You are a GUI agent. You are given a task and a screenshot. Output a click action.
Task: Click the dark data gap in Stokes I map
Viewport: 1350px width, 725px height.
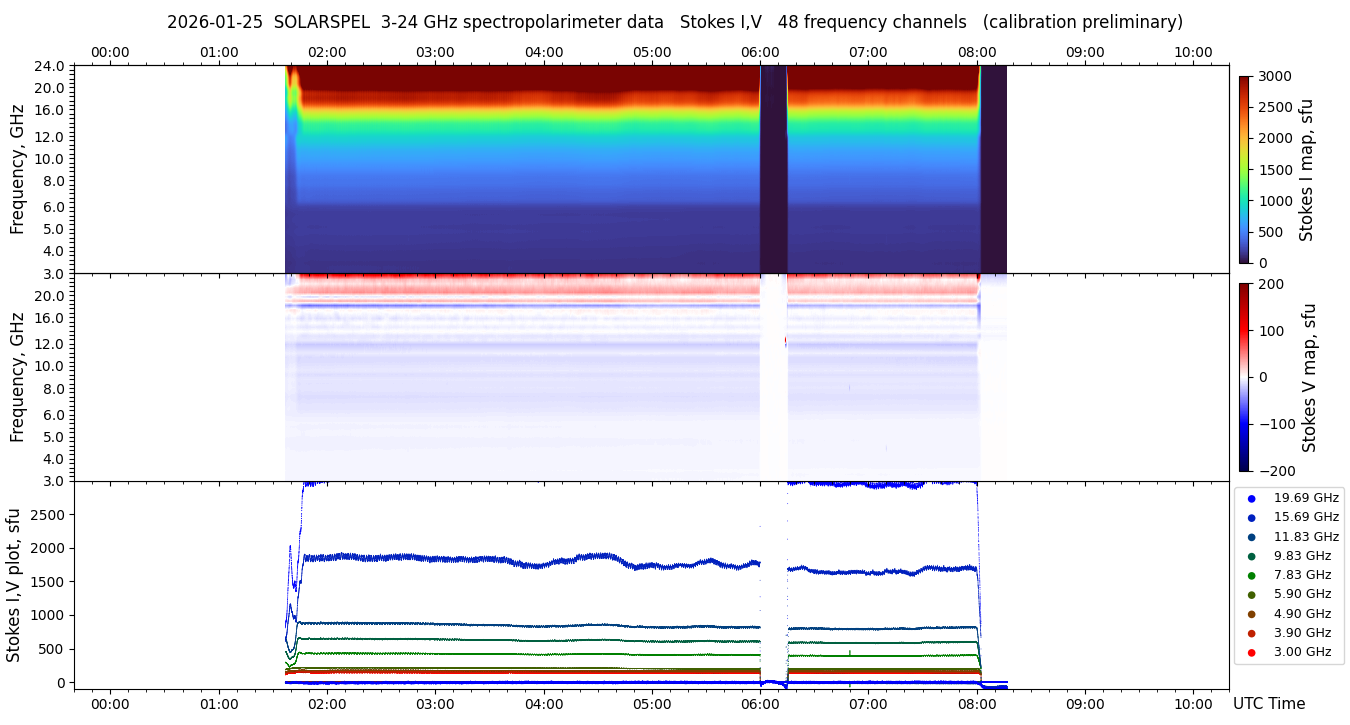pyautogui.click(x=773, y=169)
